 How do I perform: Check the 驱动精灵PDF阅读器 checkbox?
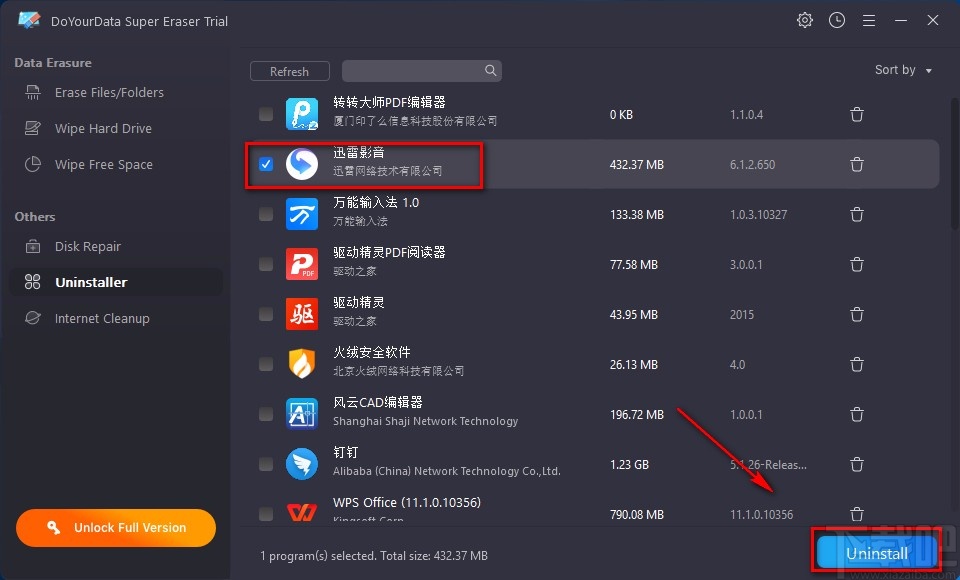(265, 264)
